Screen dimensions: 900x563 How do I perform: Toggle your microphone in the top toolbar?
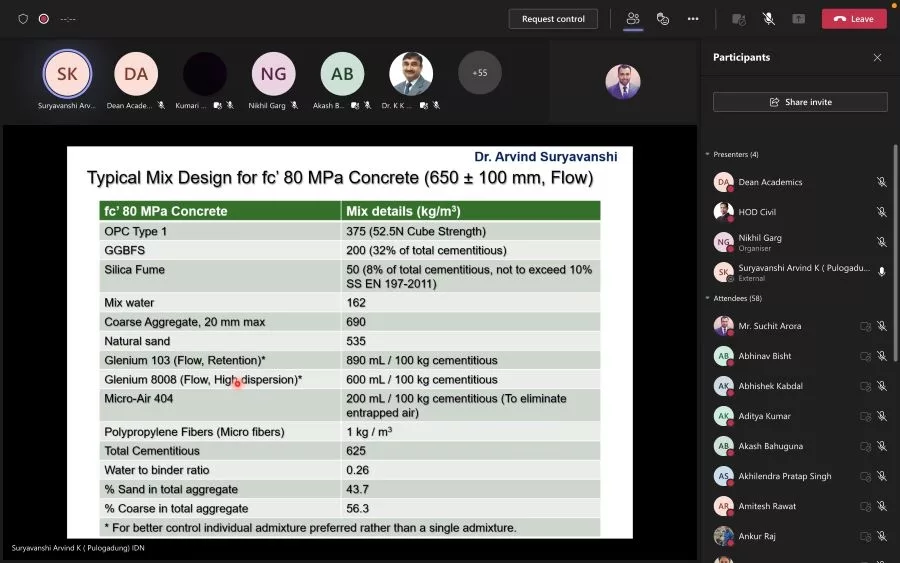tap(768, 19)
